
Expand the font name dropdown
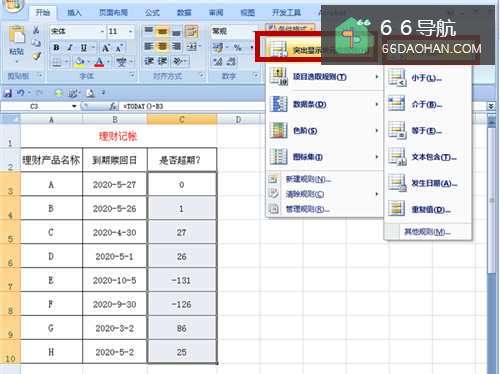pyautogui.click(x=102, y=32)
